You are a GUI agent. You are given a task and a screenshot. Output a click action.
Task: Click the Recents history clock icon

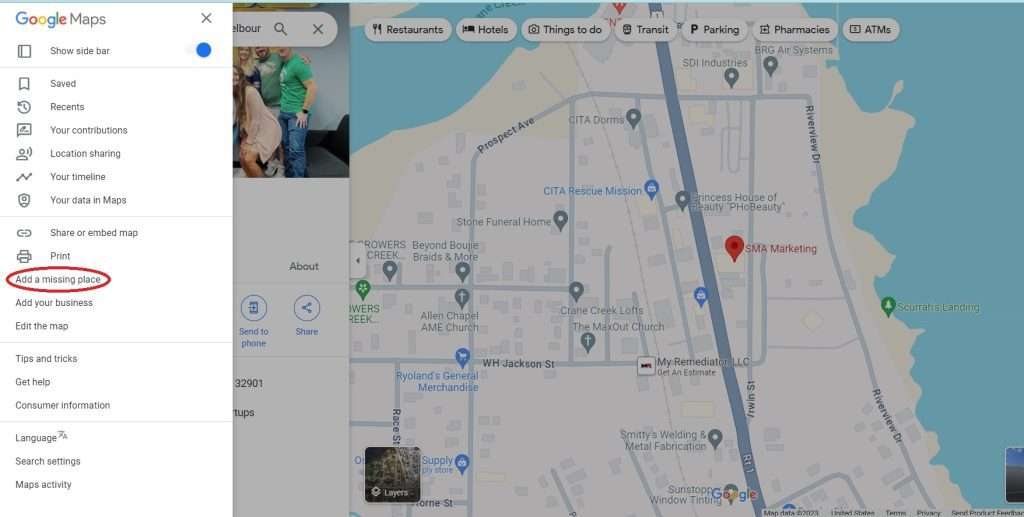(24, 107)
